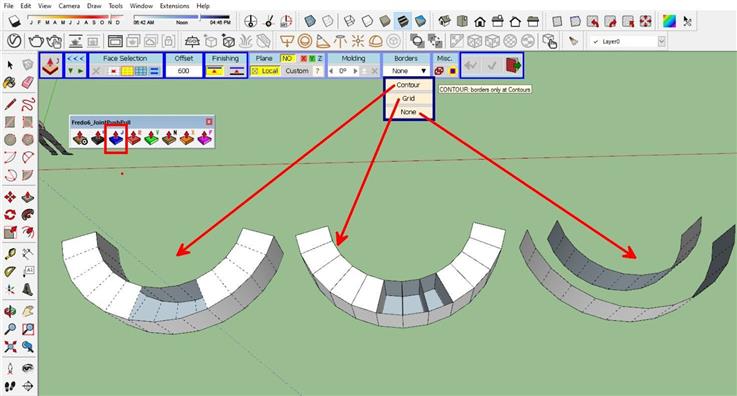Select the Protractor tool
Screen dimensions: 737x396
(10, 272)
